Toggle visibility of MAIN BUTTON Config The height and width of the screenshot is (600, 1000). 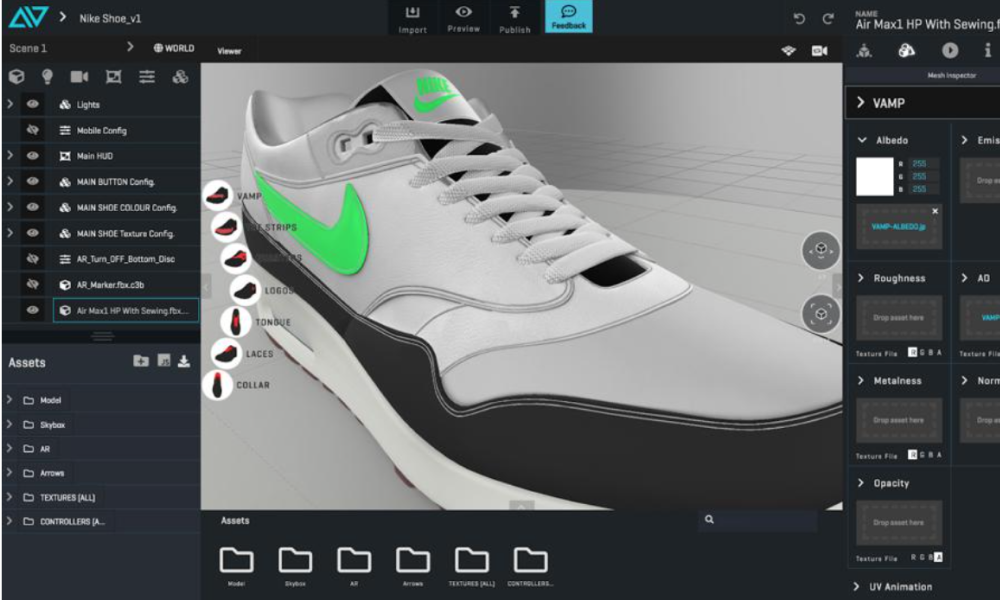point(32,182)
